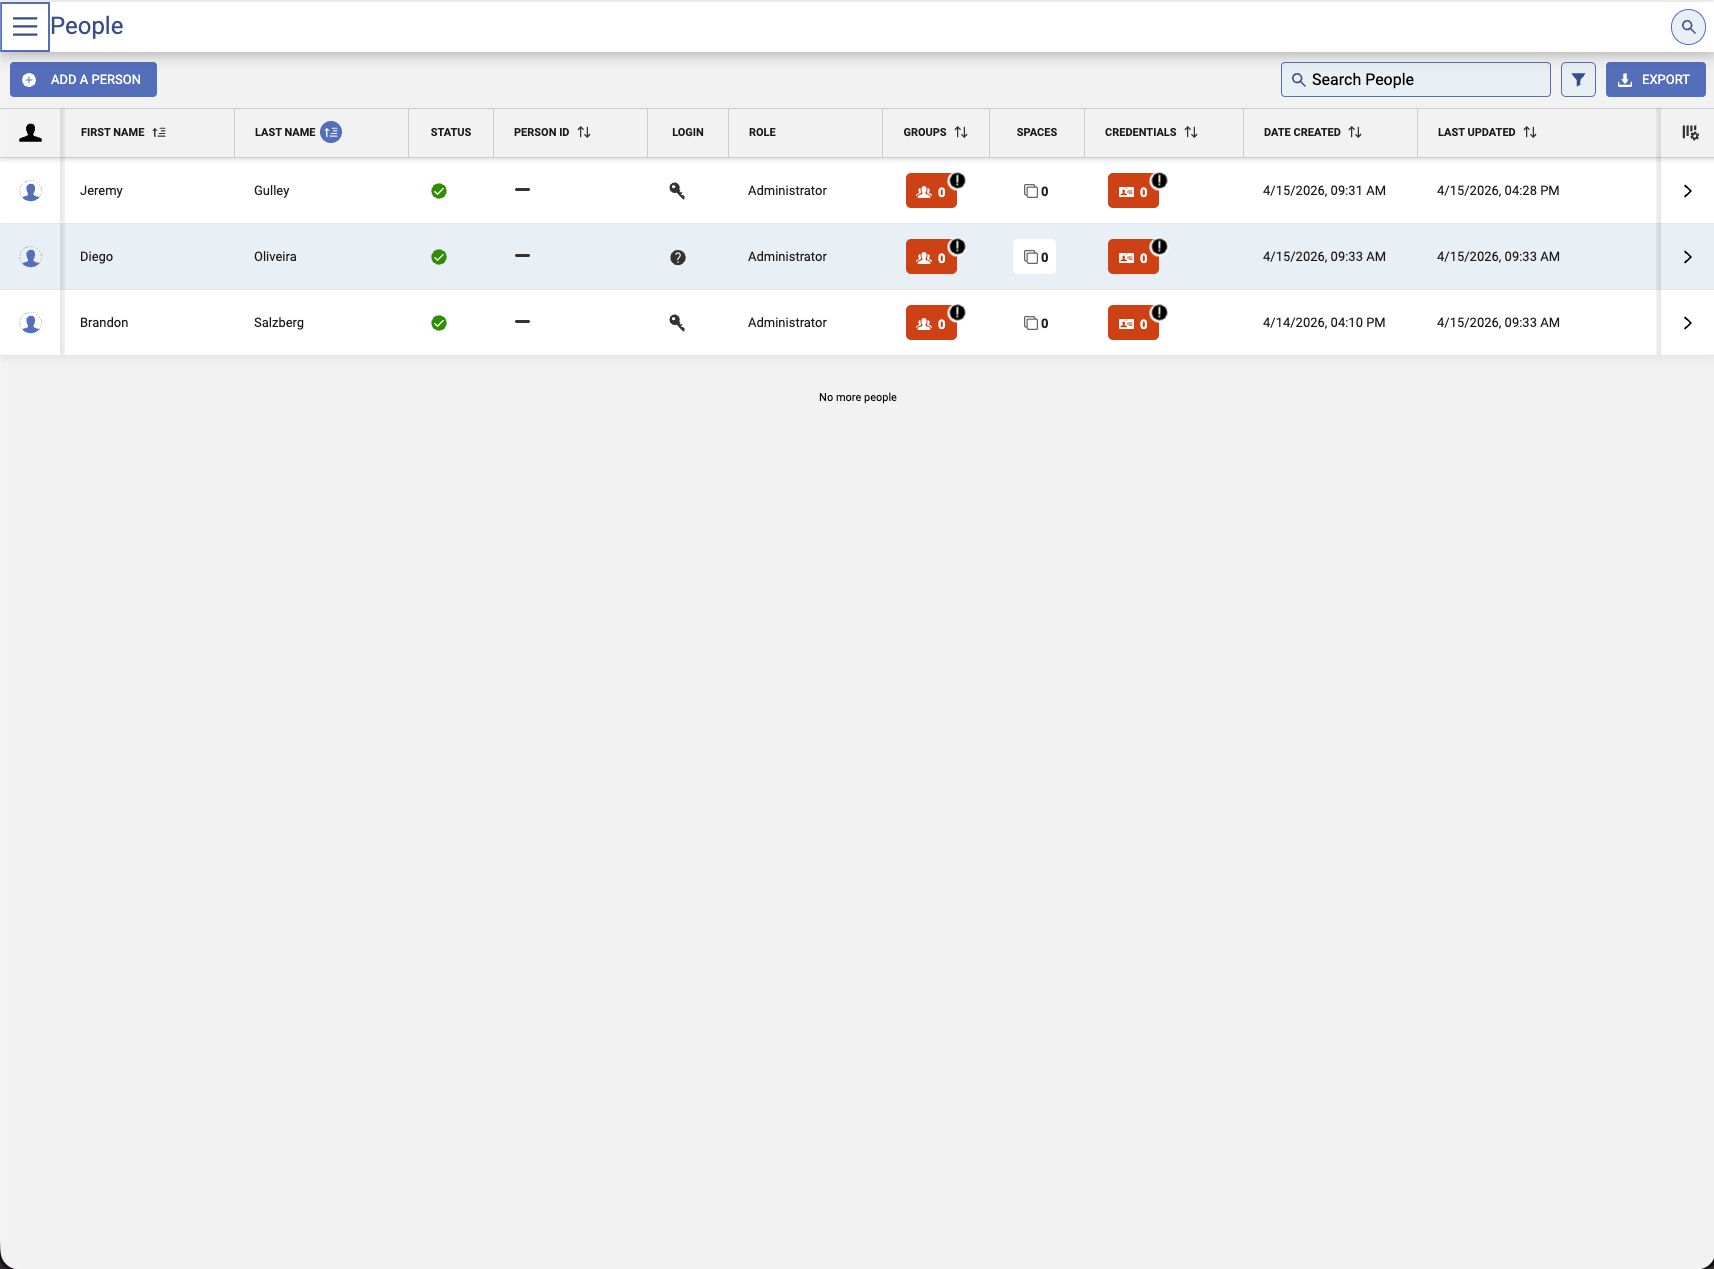Viewport: 1714px width, 1269px height.
Task: Click Diego's spaces count badge
Action: click(x=1035, y=257)
